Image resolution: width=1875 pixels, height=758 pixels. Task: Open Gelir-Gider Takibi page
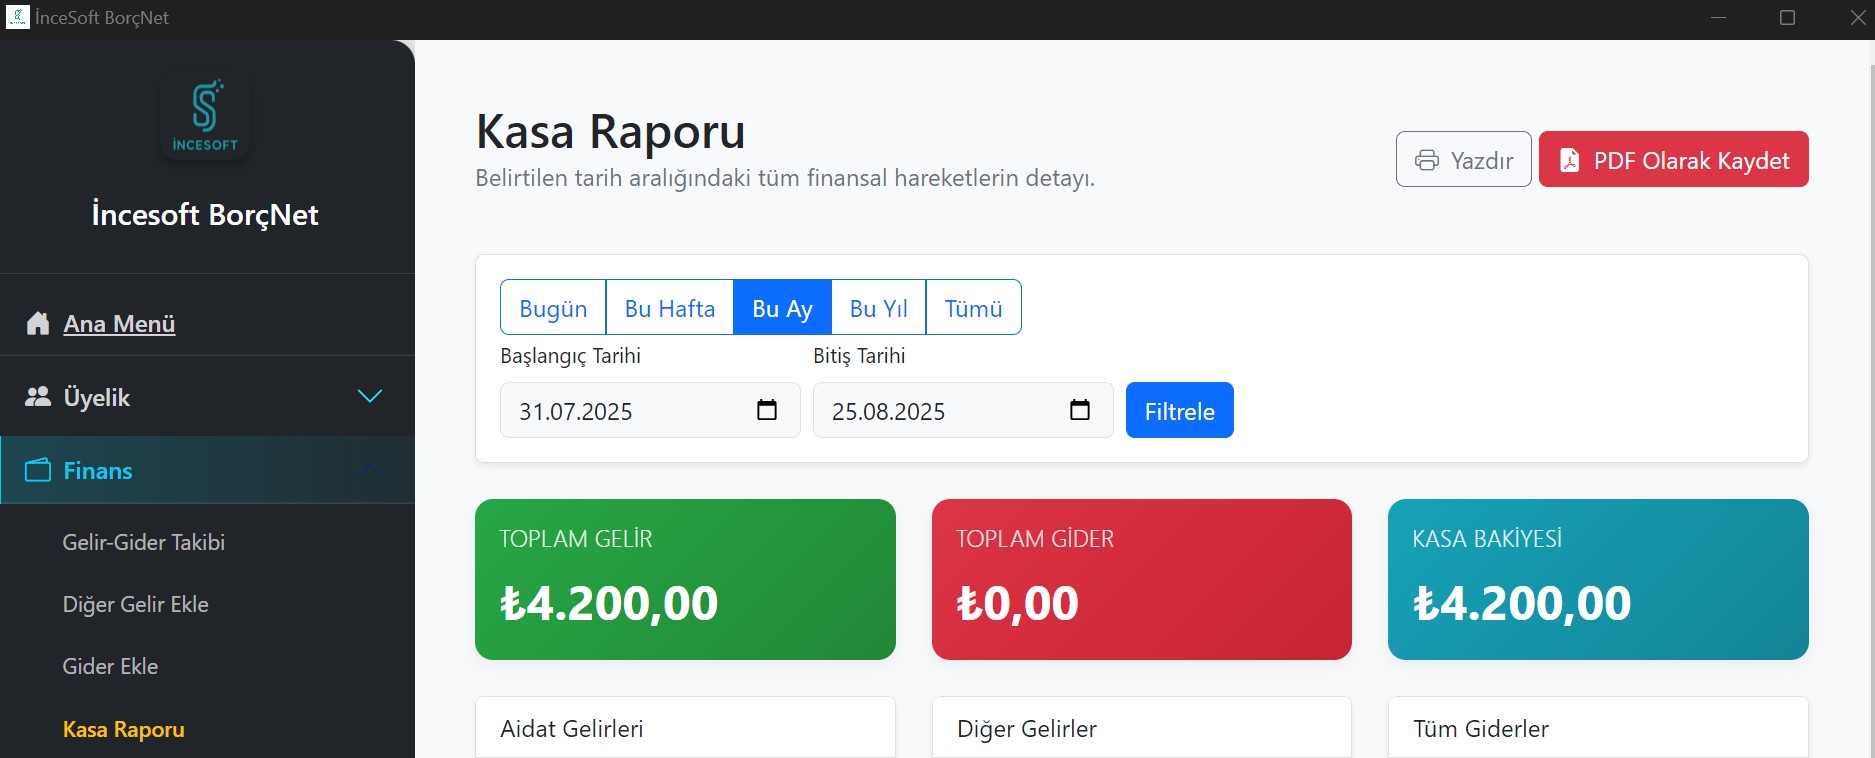click(x=143, y=542)
